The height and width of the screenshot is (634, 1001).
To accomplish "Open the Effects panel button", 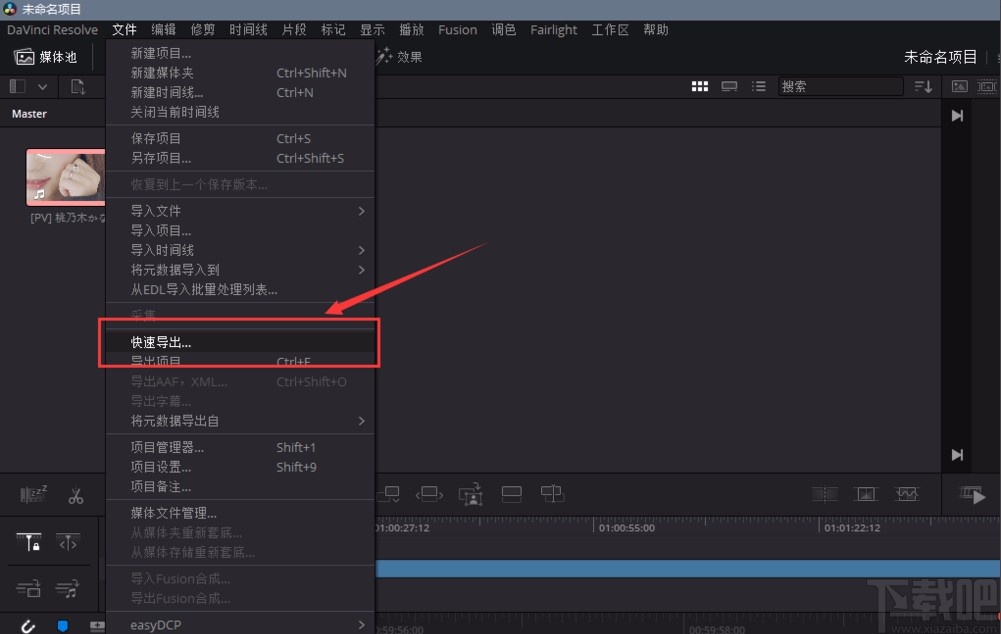I will (399, 57).
